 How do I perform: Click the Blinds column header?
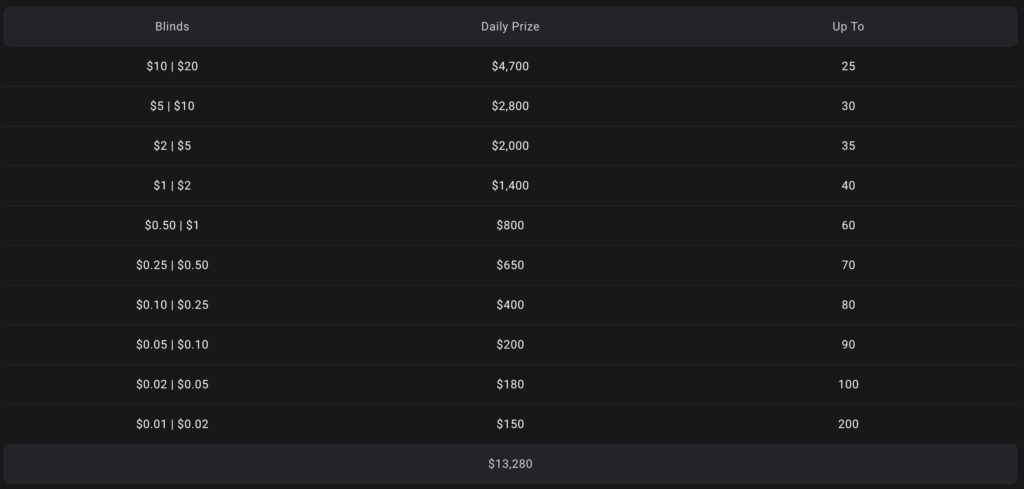(x=172, y=27)
